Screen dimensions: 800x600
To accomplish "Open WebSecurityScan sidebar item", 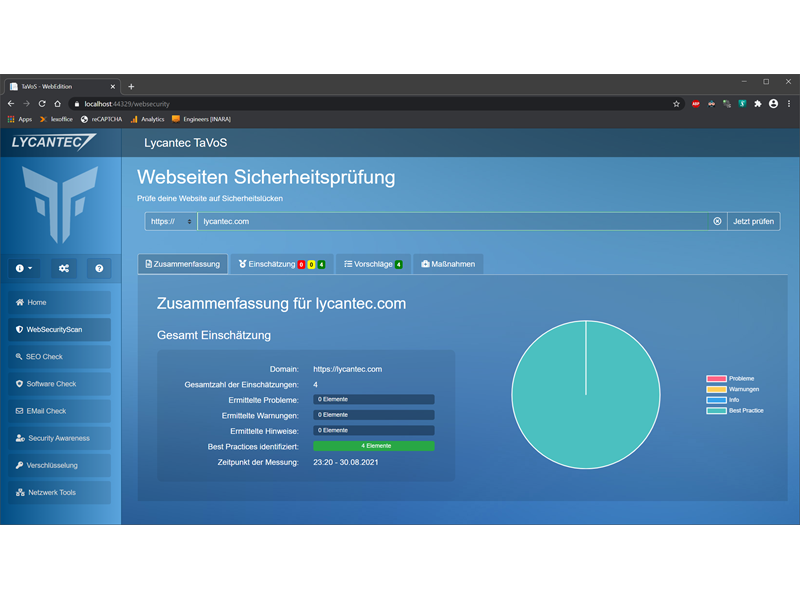I will click(x=59, y=330).
